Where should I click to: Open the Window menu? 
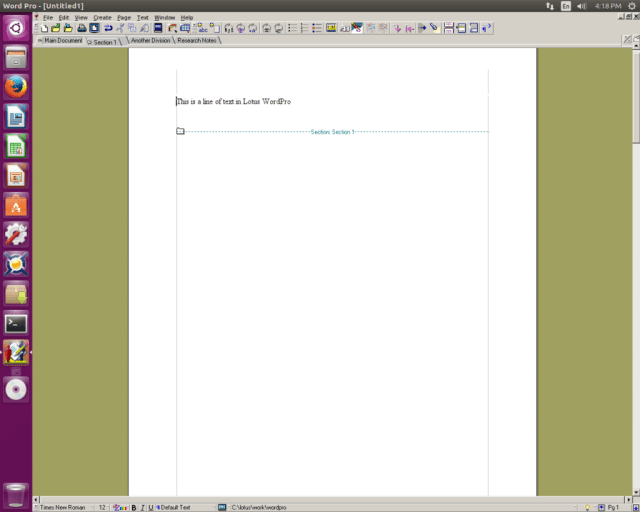[164, 18]
